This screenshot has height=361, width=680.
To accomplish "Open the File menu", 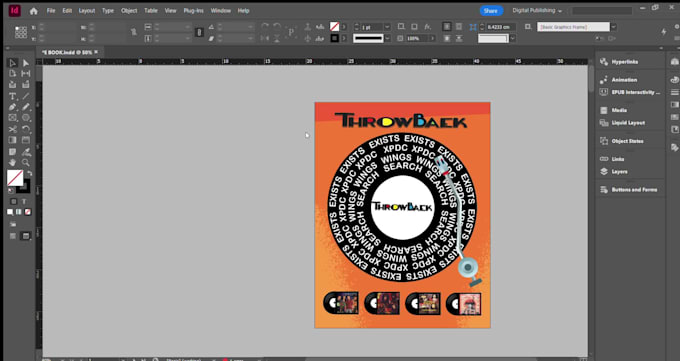I will [51, 10].
